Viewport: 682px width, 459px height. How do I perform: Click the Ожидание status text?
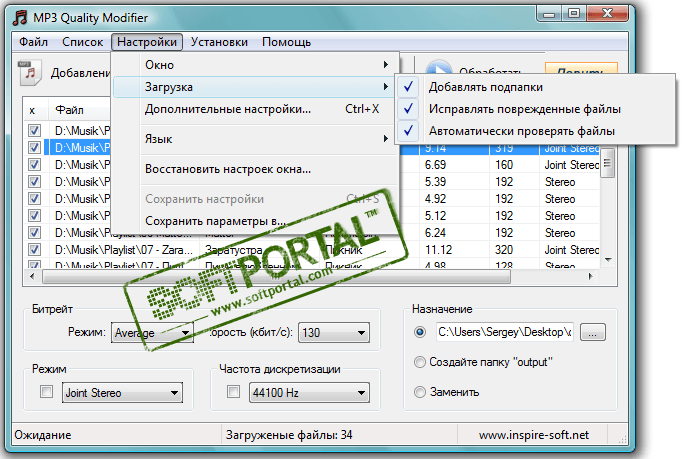click(43, 435)
